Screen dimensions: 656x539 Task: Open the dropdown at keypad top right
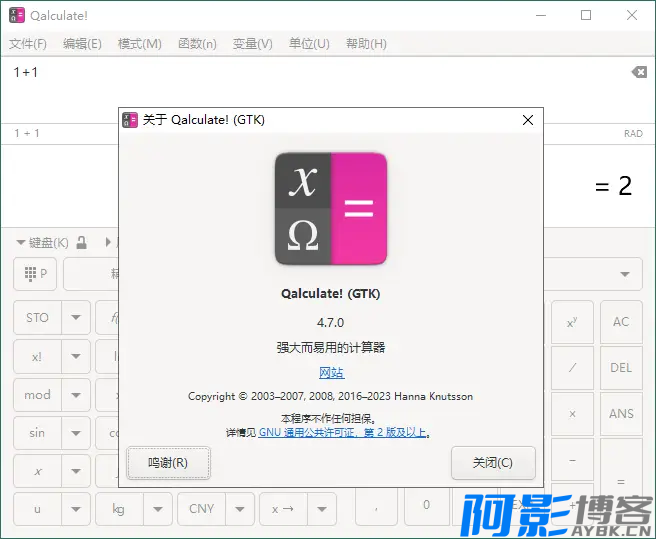coord(625,275)
